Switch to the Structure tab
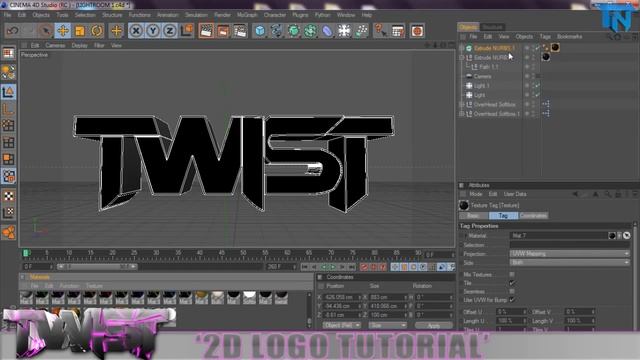Image resolution: width=640 pixels, height=360 pixels. (492, 27)
